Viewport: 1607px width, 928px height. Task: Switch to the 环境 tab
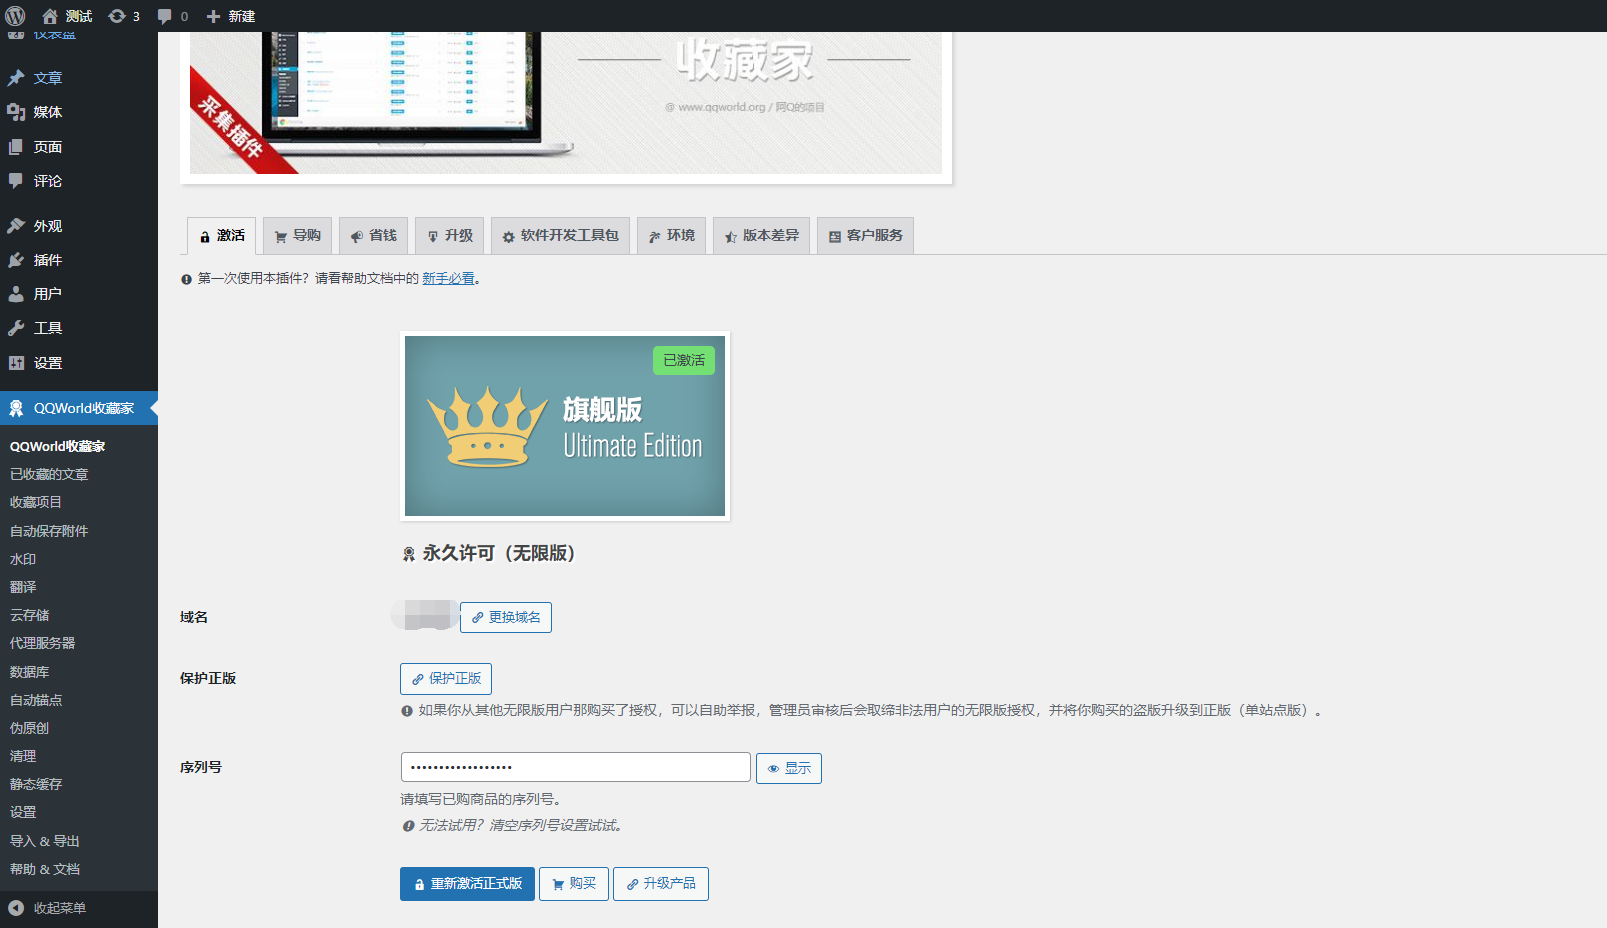(x=671, y=236)
